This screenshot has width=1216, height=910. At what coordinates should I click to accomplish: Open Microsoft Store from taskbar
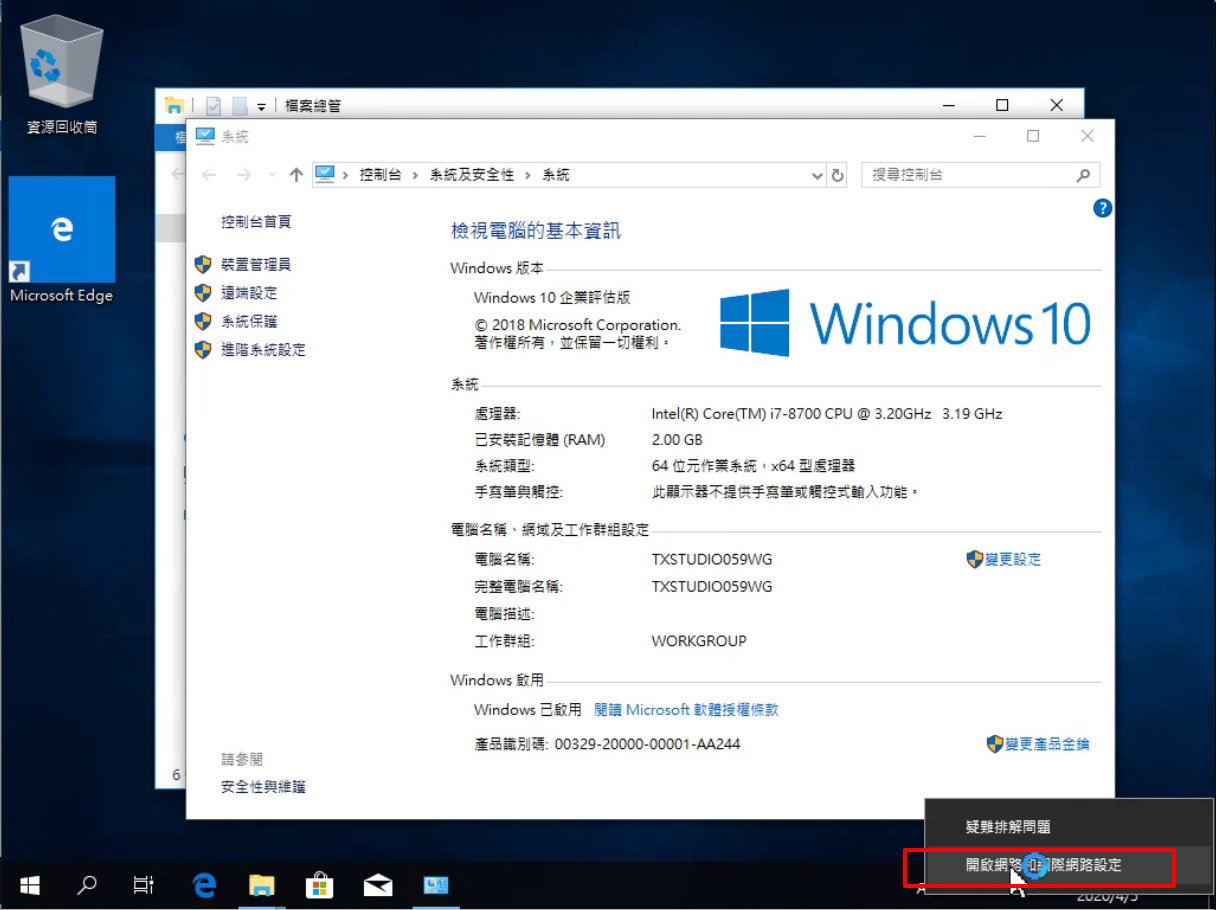pos(319,885)
